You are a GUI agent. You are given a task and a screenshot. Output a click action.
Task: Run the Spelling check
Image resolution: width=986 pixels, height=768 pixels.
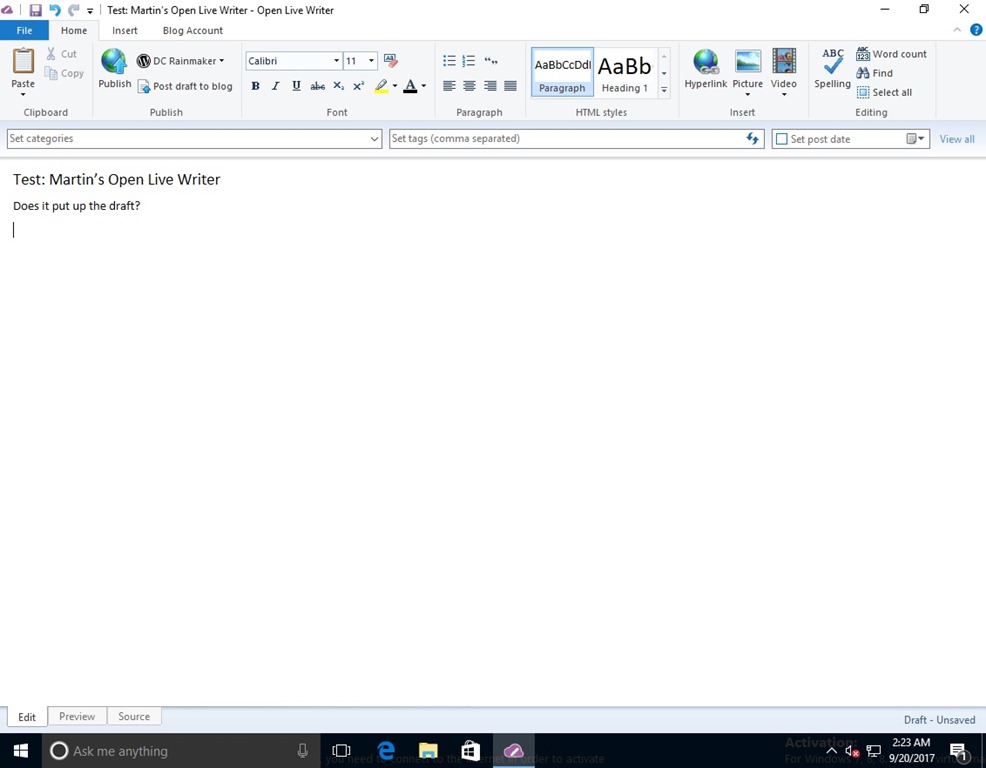pyautogui.click(x=832, y=69)
